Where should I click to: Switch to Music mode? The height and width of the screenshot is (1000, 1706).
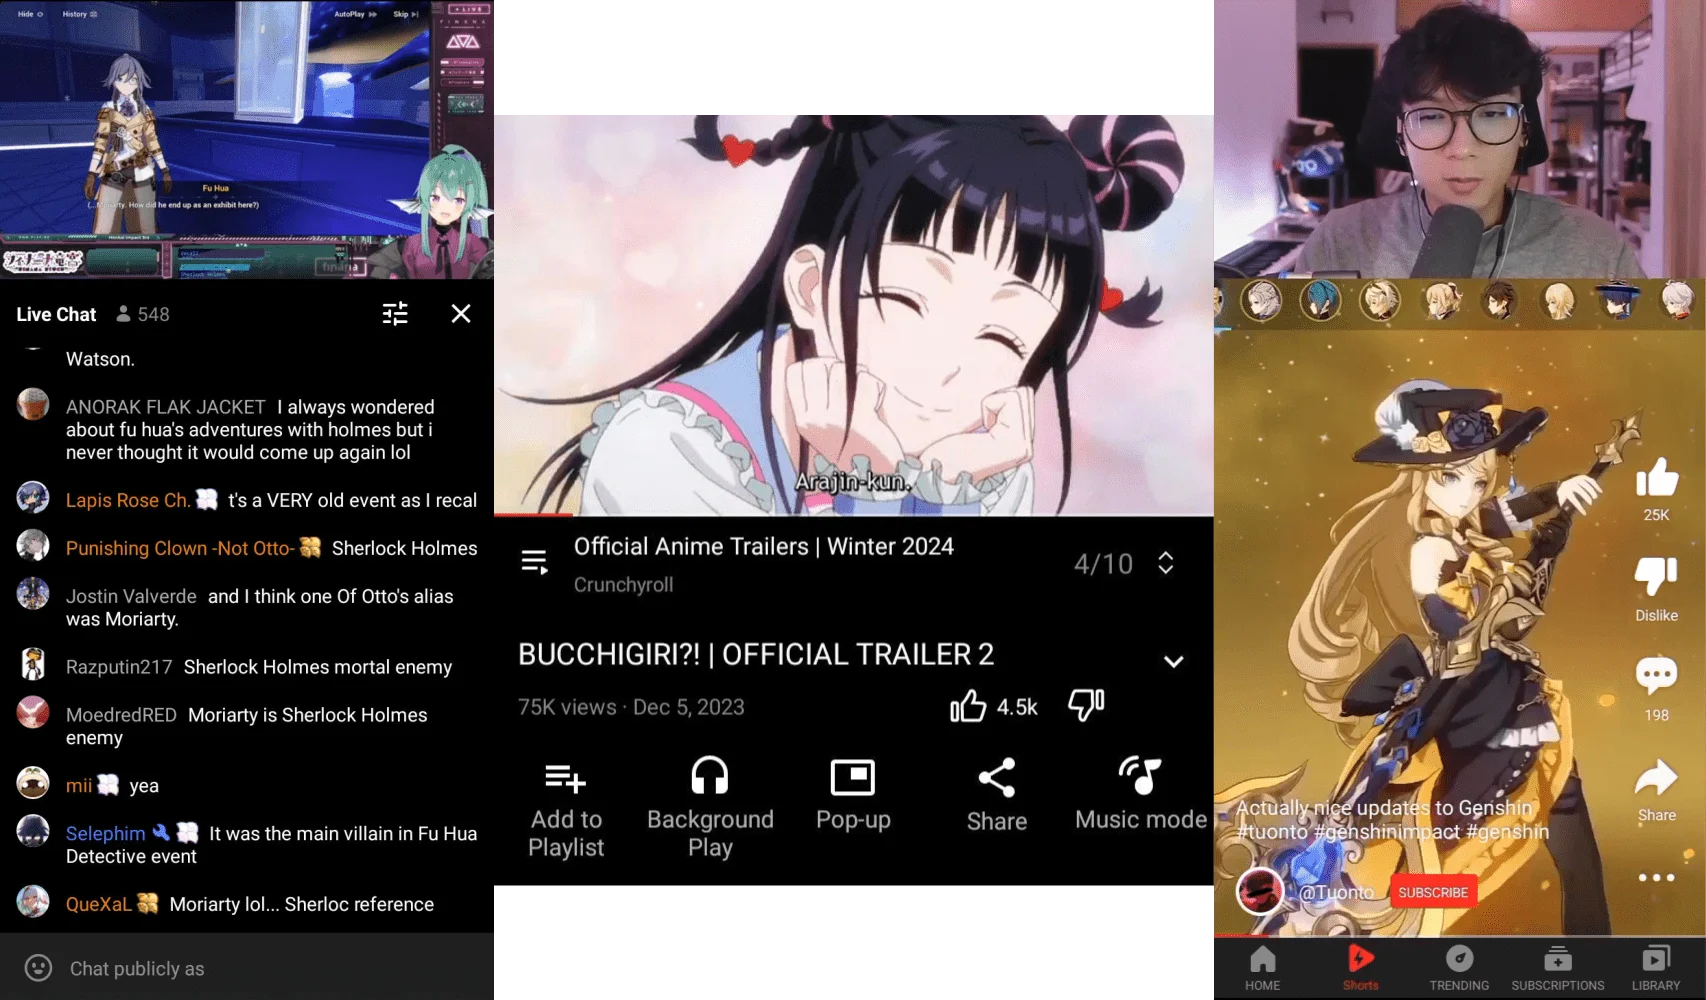[1141, 795]
